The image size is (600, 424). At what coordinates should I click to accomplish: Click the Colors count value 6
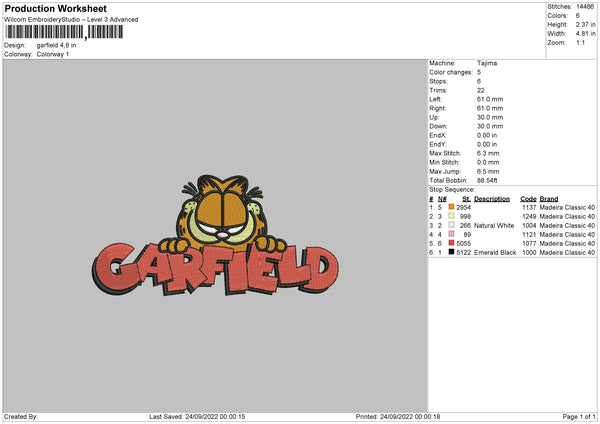(x=578, y=16)
